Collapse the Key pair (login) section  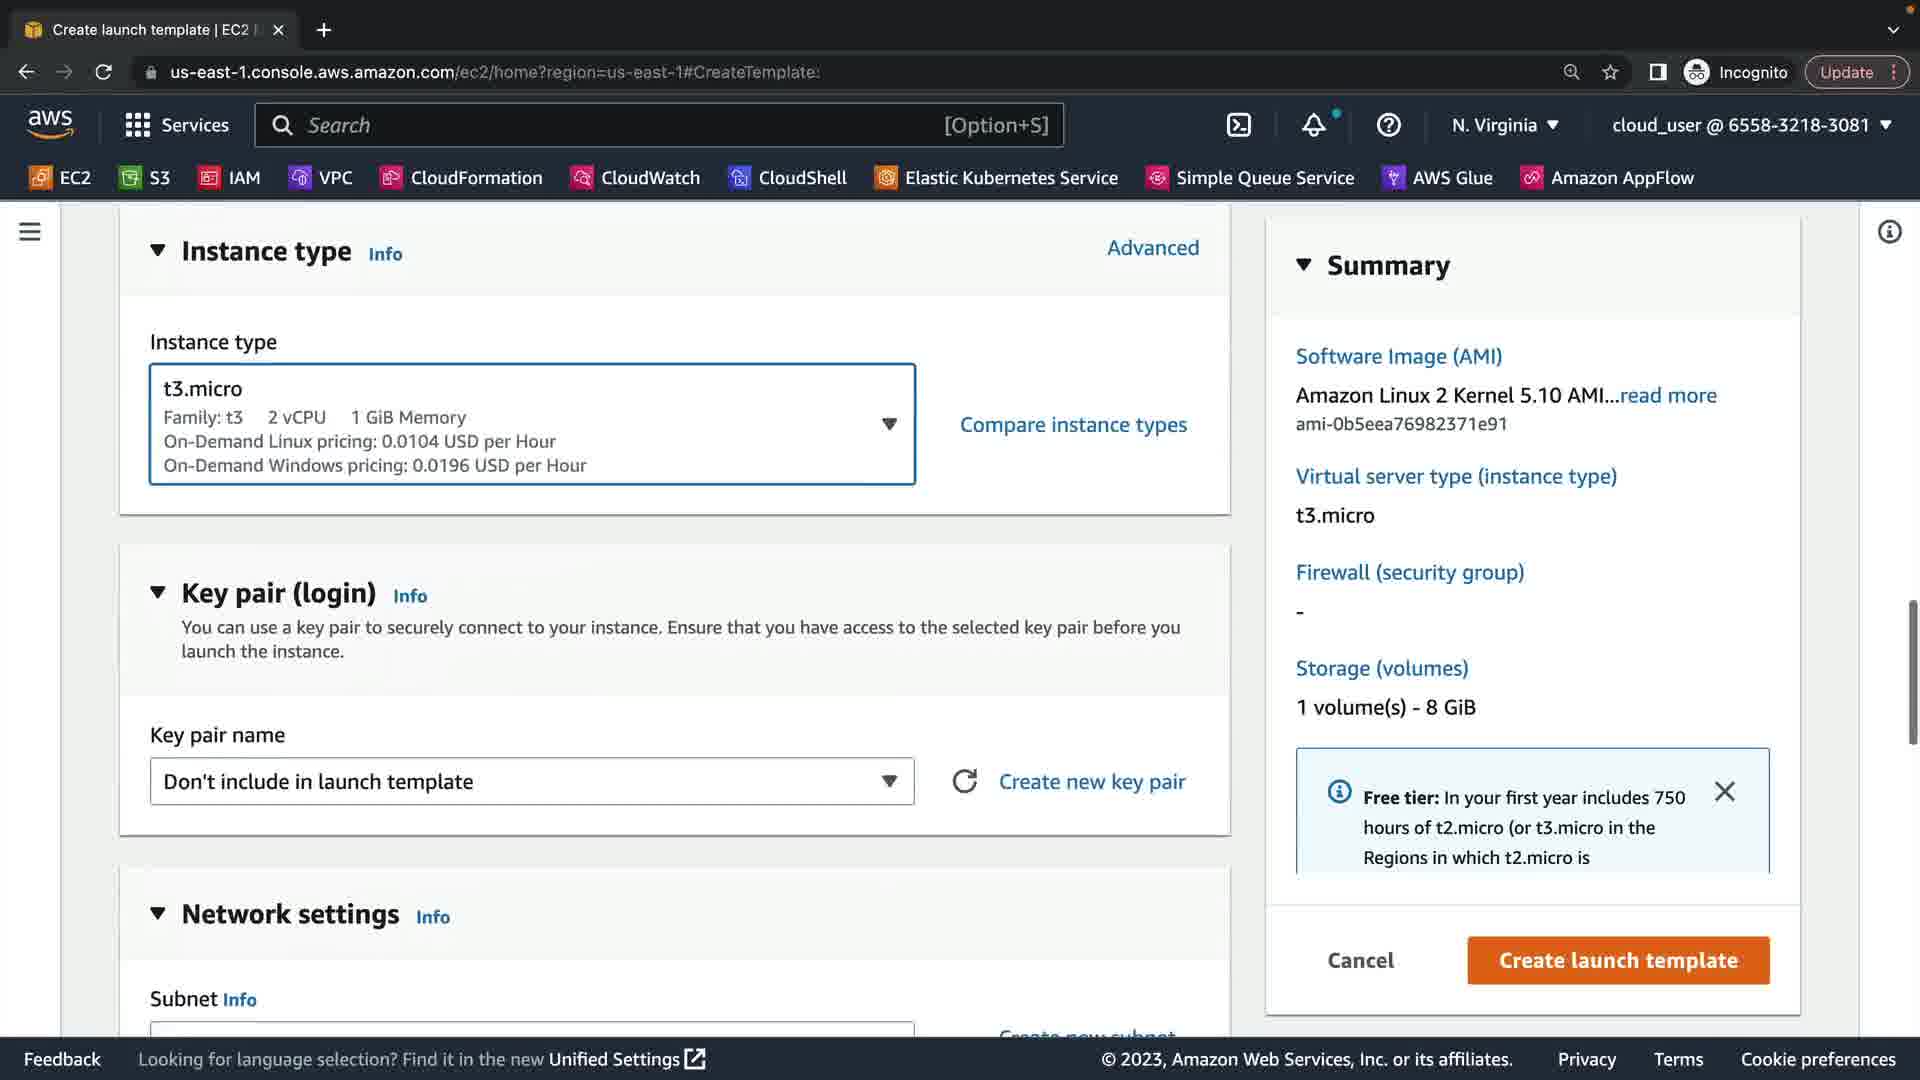click(x=158, y=592)
